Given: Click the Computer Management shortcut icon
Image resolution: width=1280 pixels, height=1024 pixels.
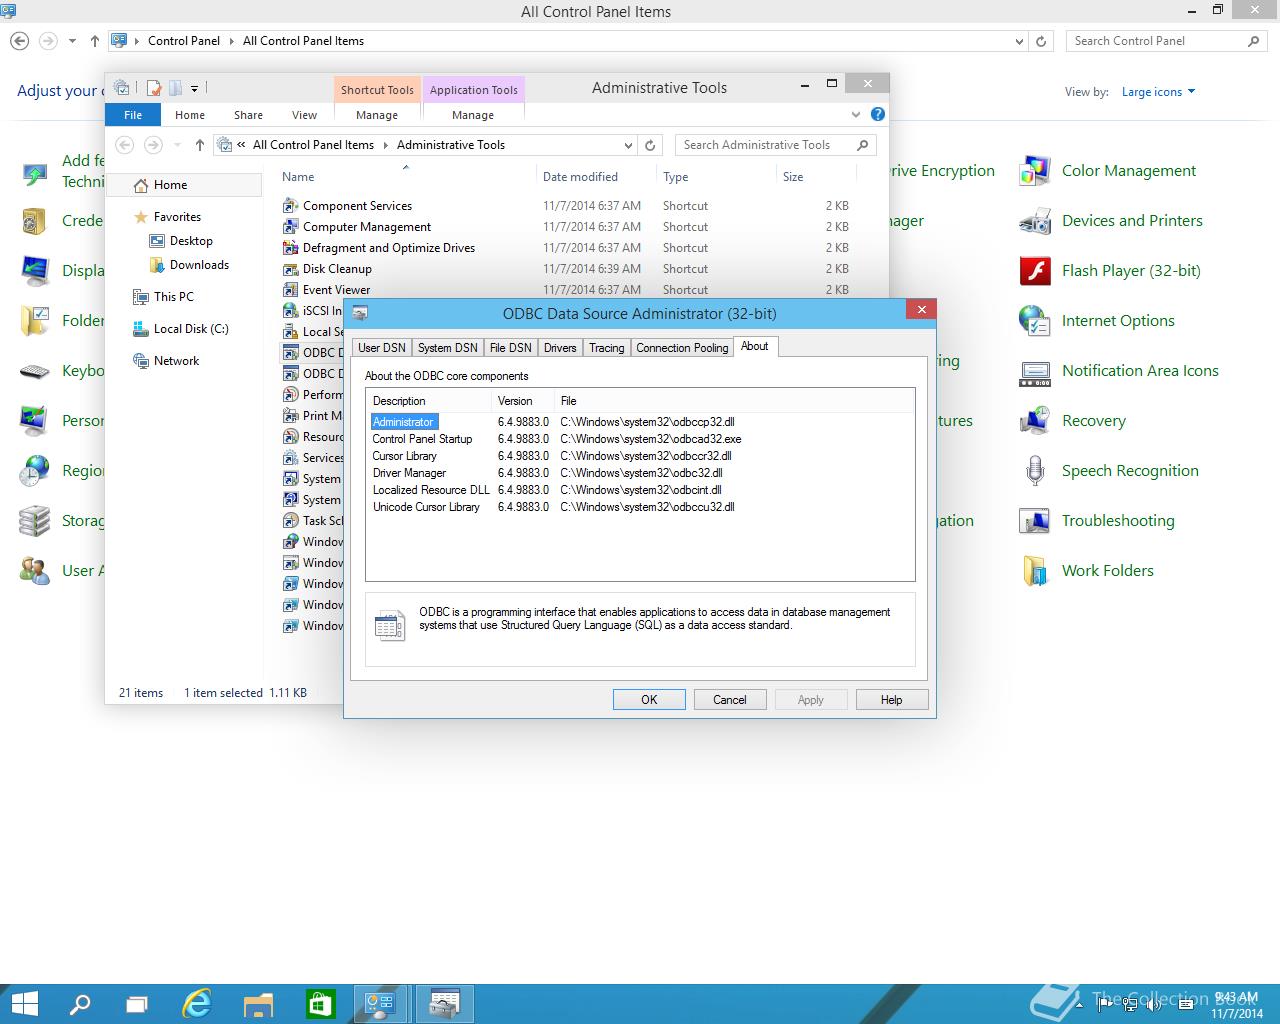Looking at the screenshot, I should pos(290,227).
